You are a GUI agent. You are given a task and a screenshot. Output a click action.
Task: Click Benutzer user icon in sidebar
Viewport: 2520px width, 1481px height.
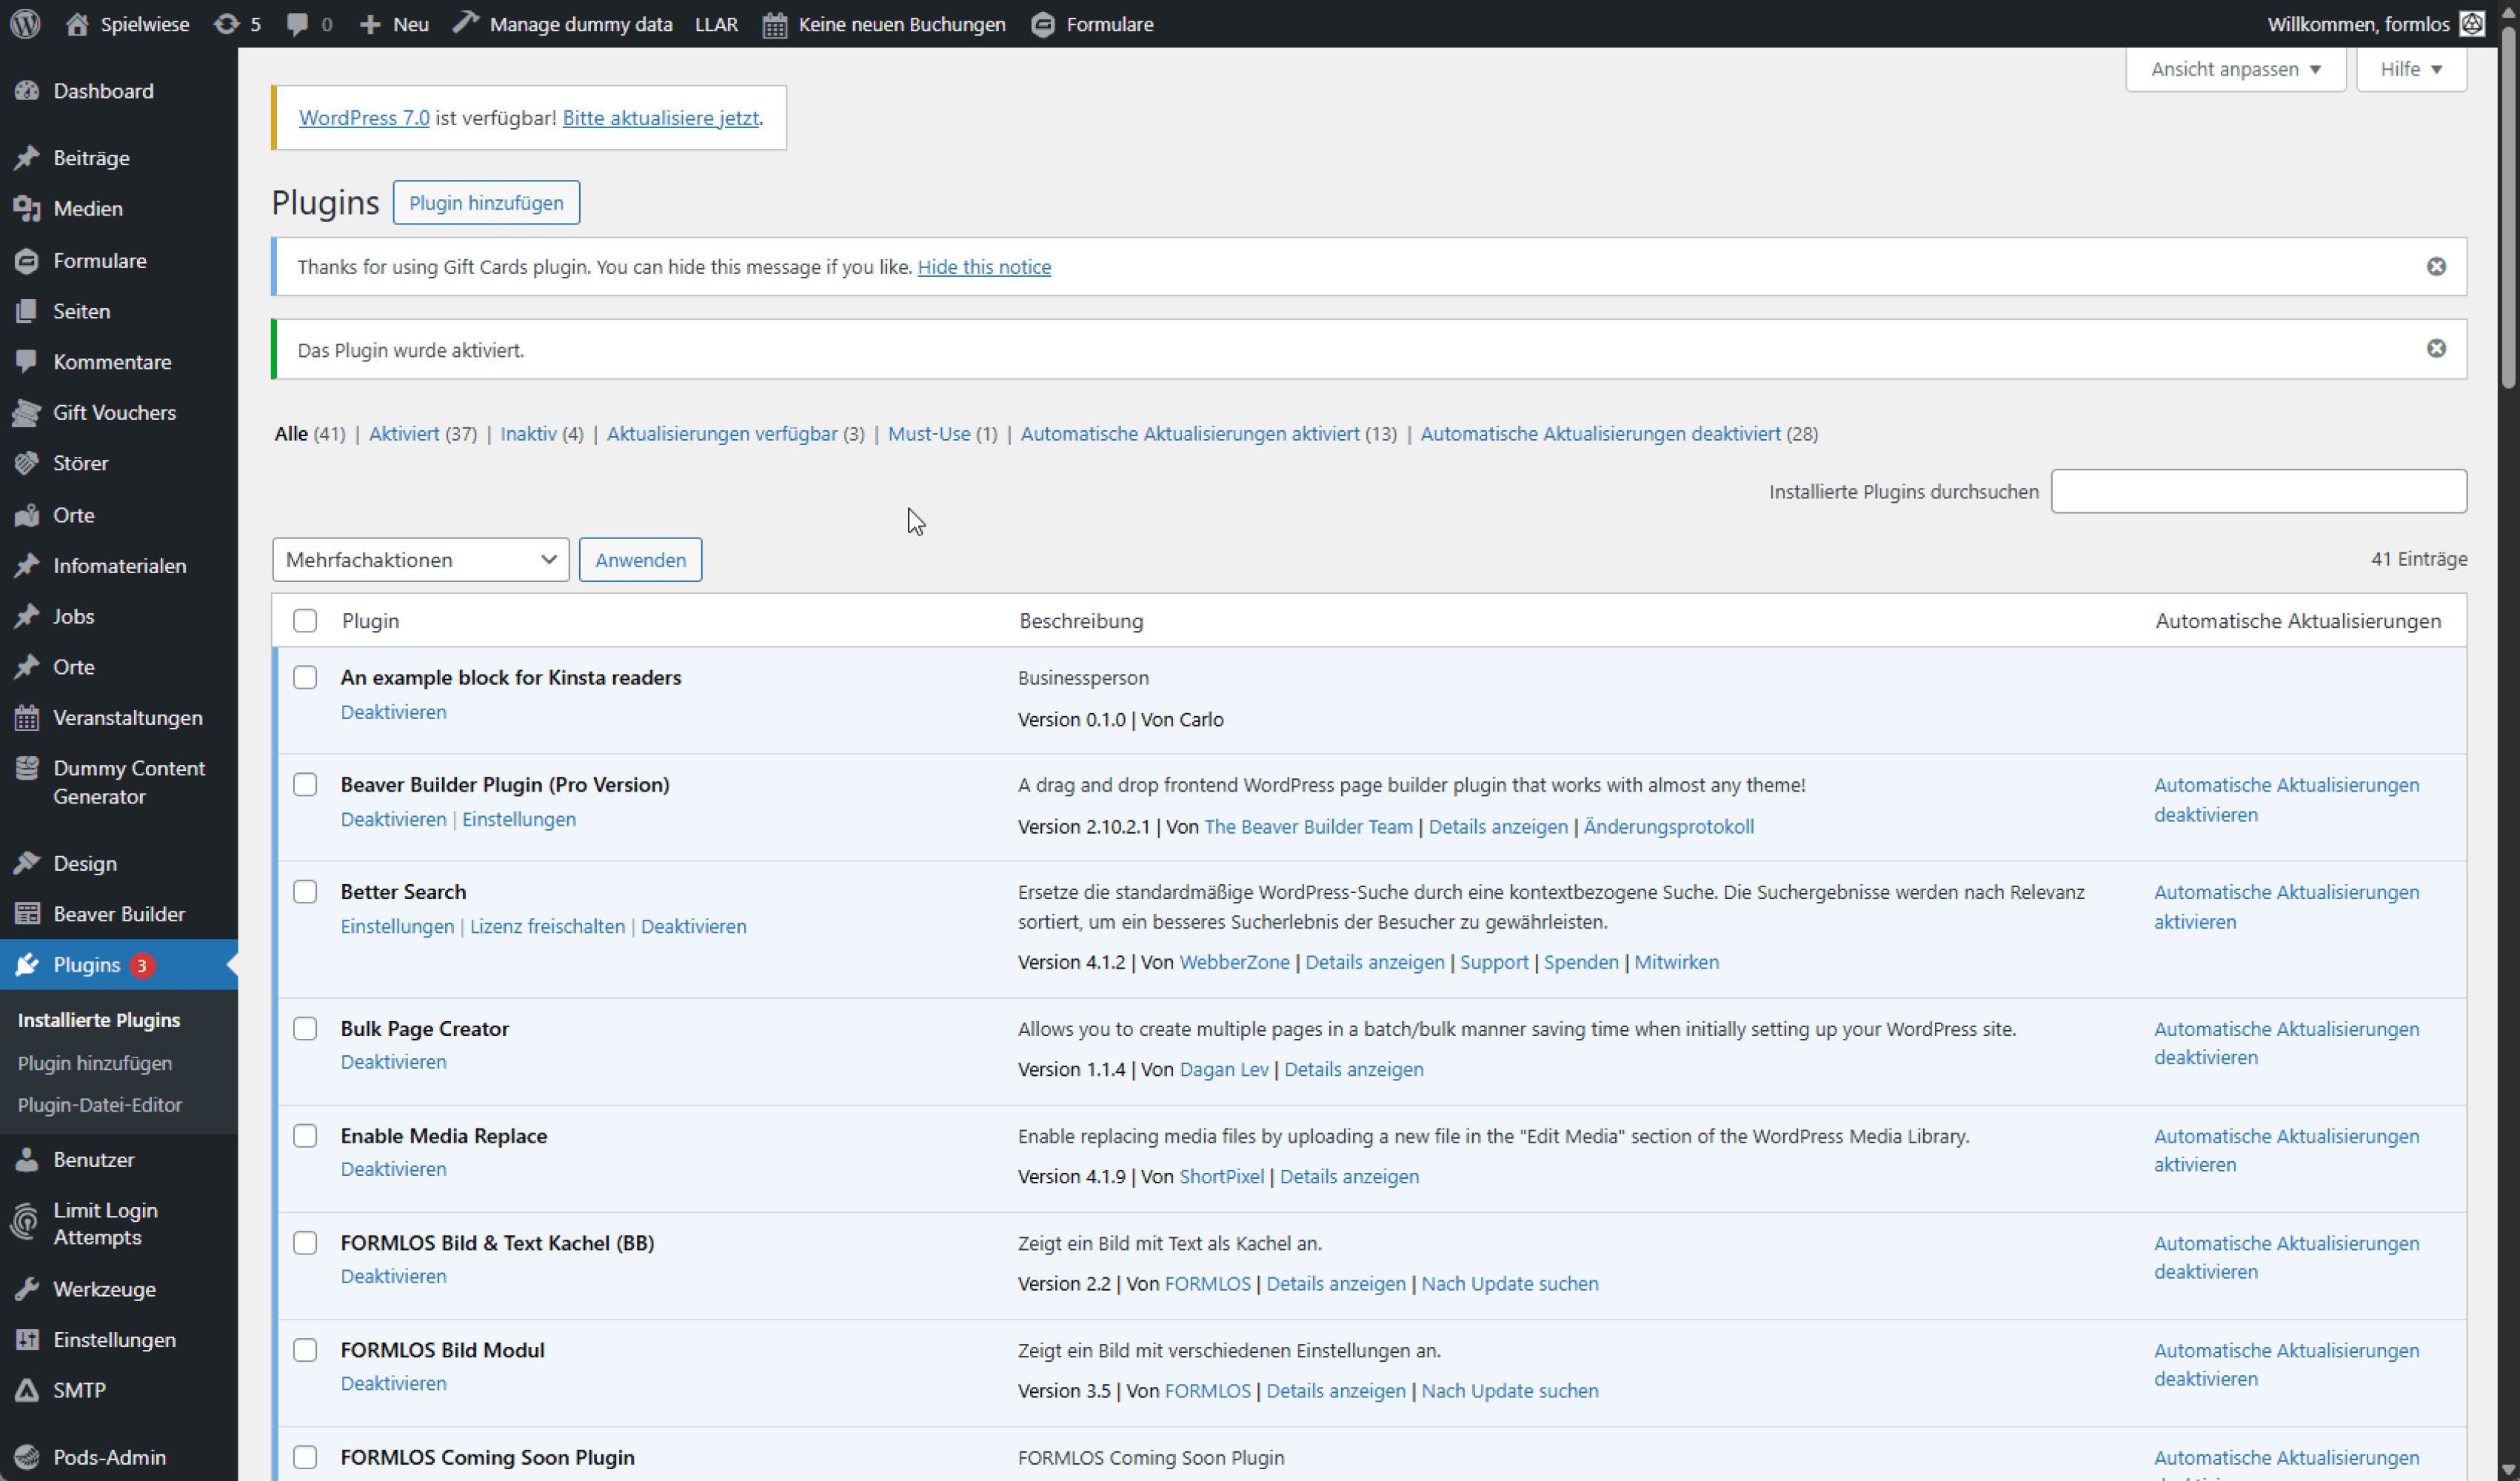(27, 1159)
